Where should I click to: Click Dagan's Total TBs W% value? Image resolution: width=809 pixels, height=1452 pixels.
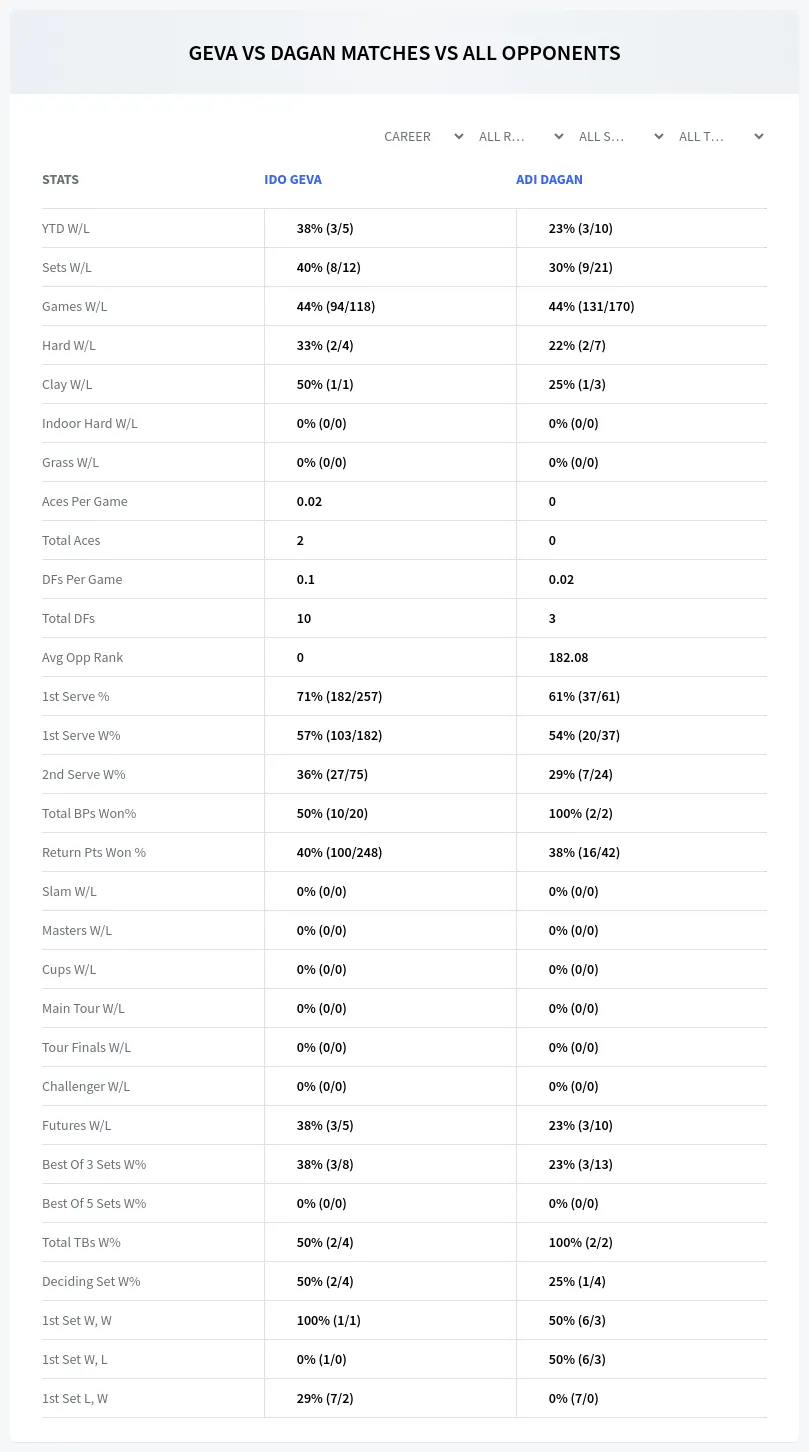580,1242
